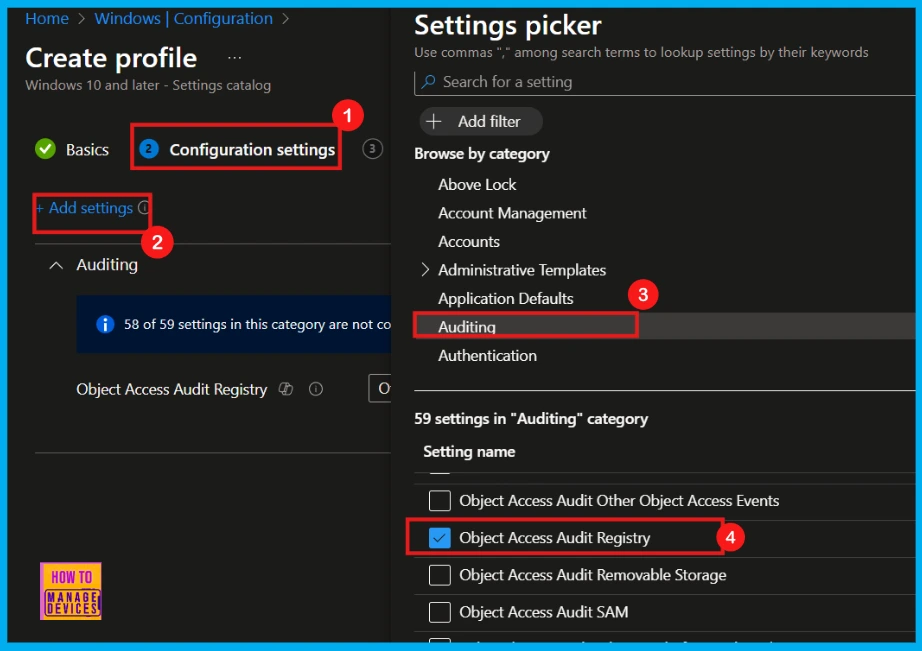The image size is (922, 651).
Task: Open the Create profile ellipsis menu
Action: 234,58
